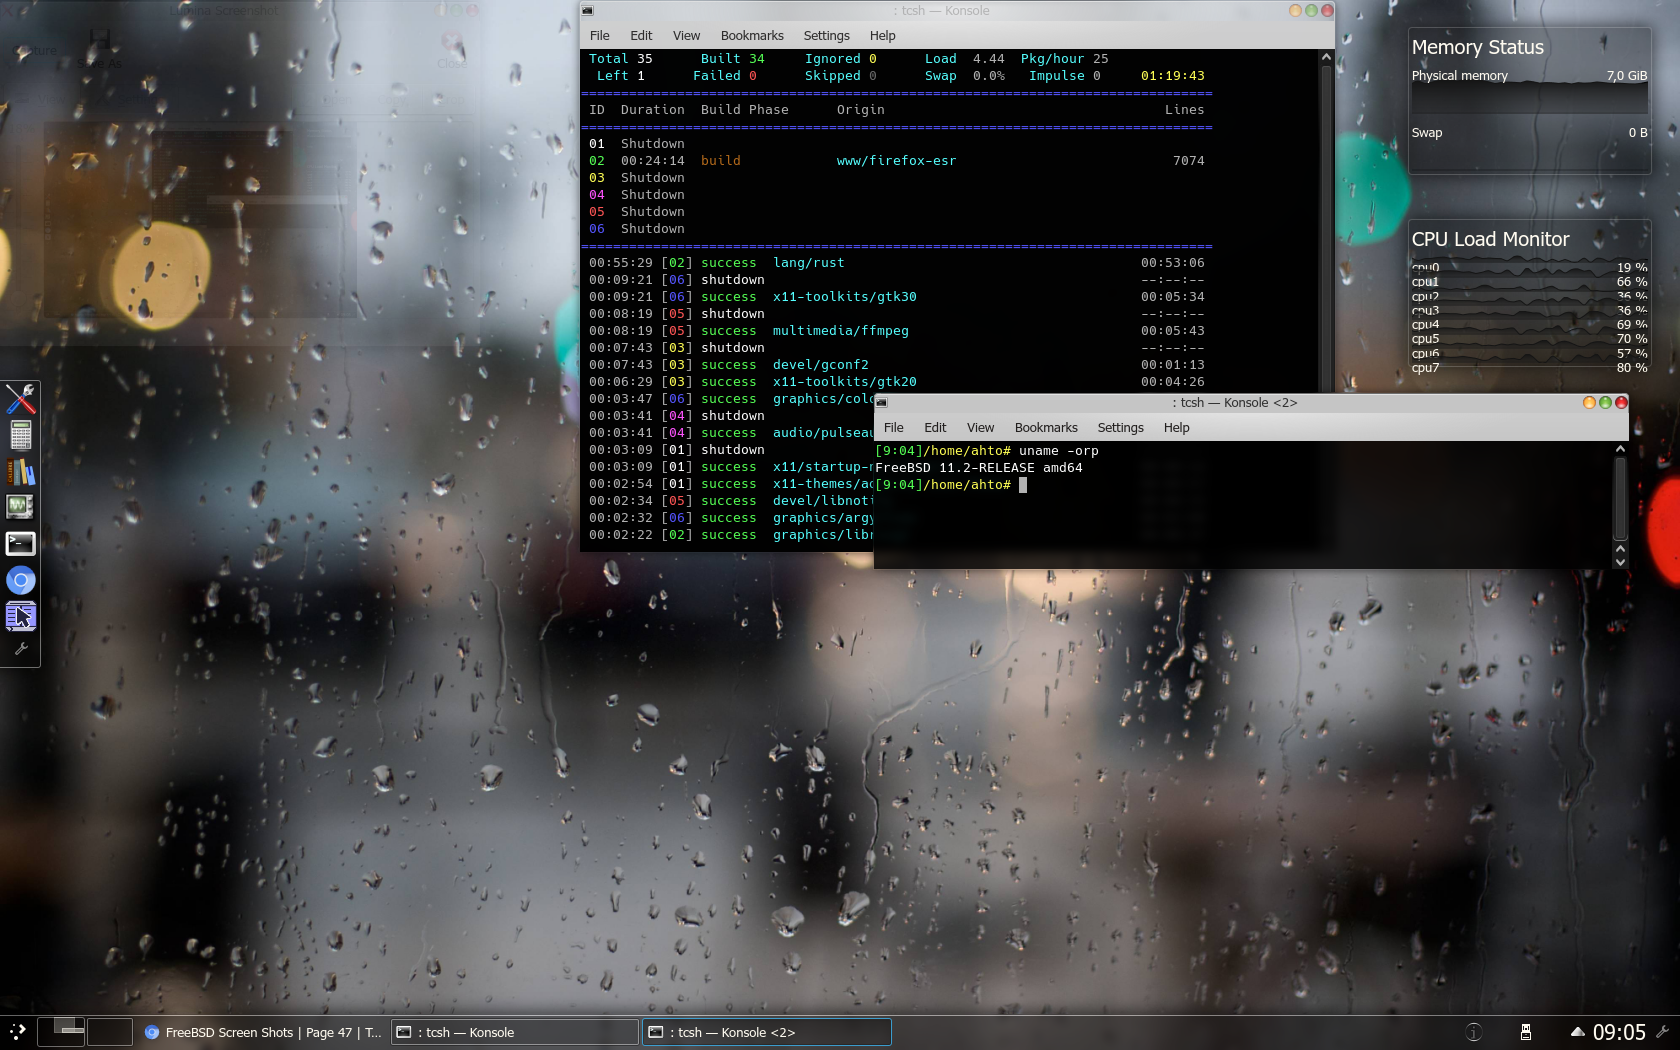Open the View menu in Konsole <2>
Screen dimensions: 1680x1050
click(980, 428)
